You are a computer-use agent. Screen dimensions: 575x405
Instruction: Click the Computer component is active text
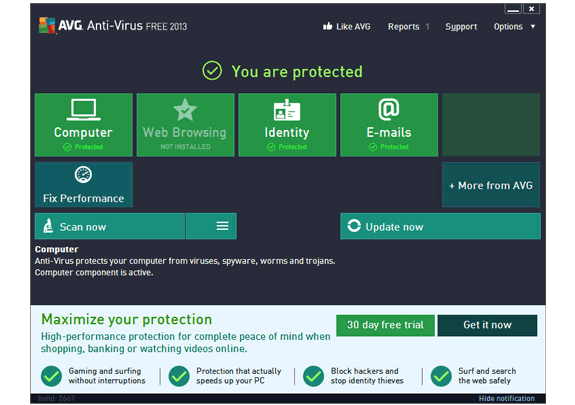pyautogui.click(x=94, y=273)
